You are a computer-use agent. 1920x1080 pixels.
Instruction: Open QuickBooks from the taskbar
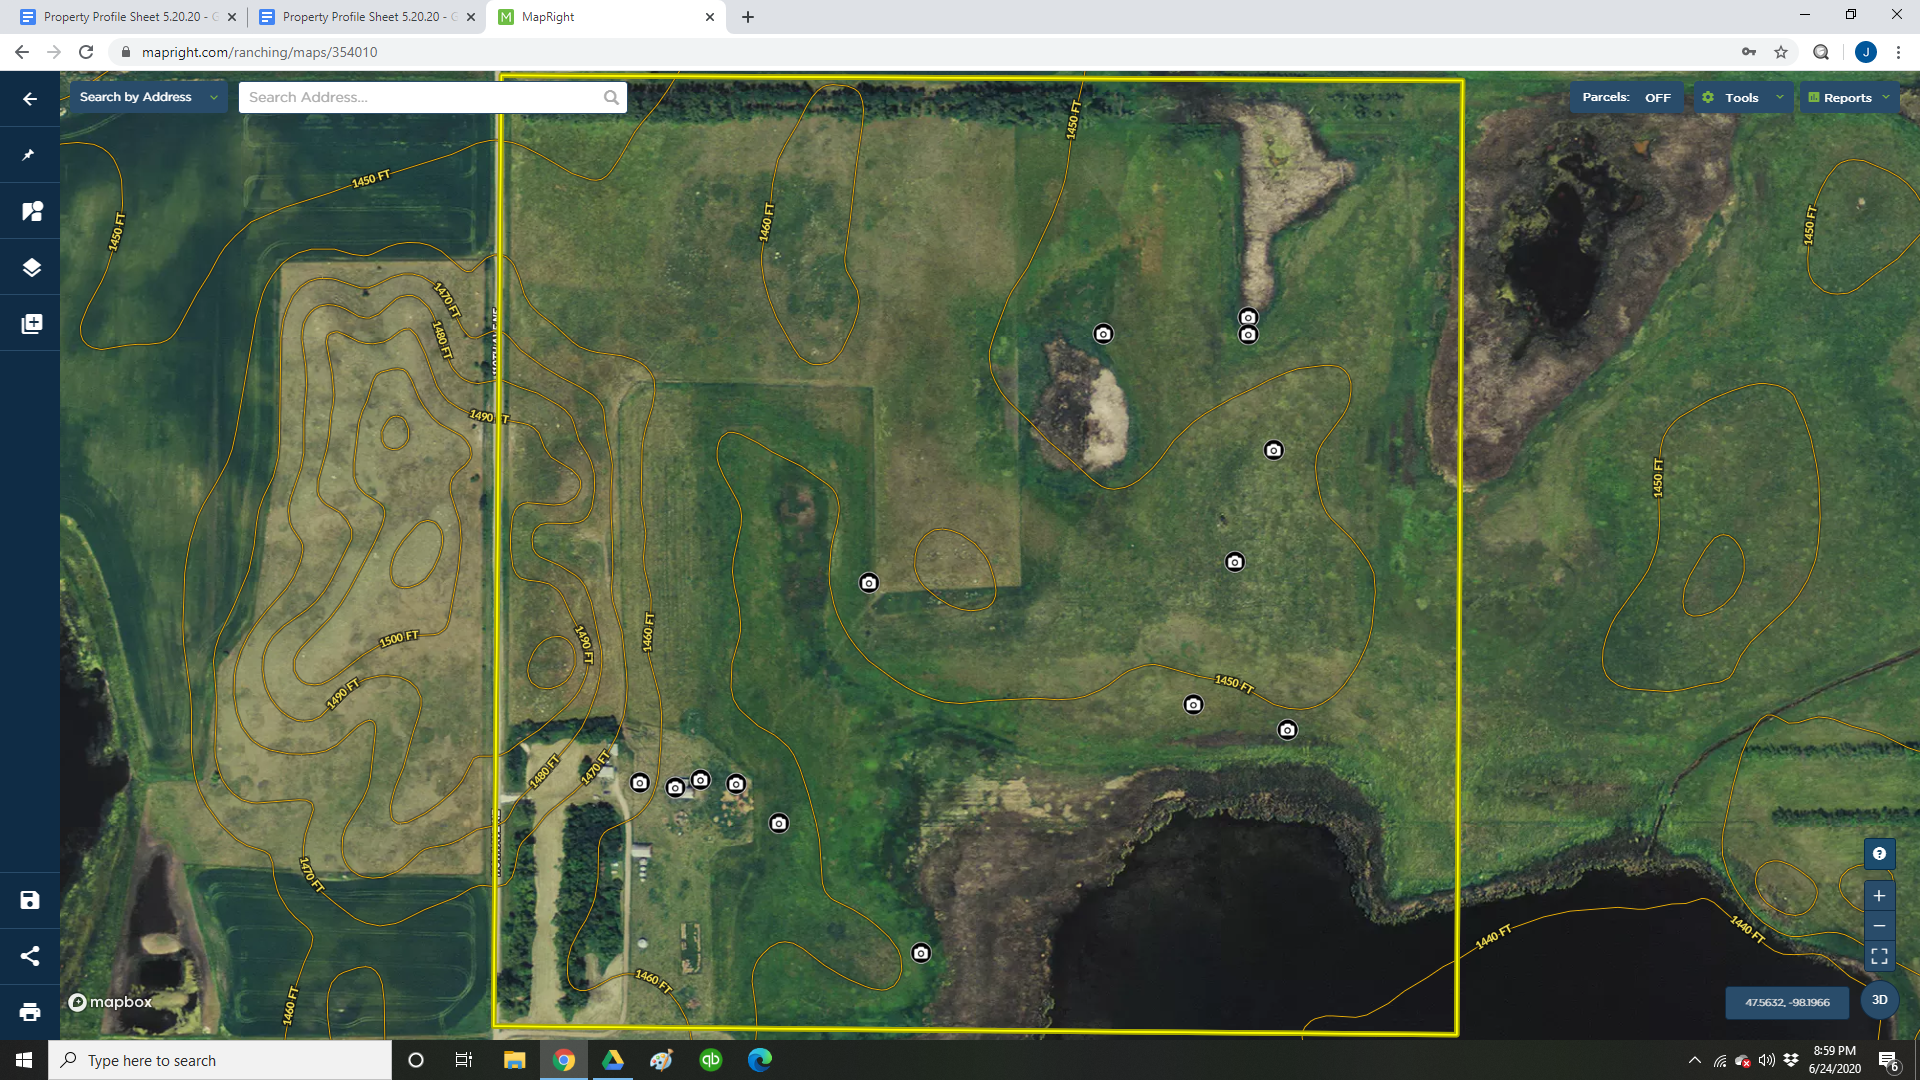[x=711, y=1060]
